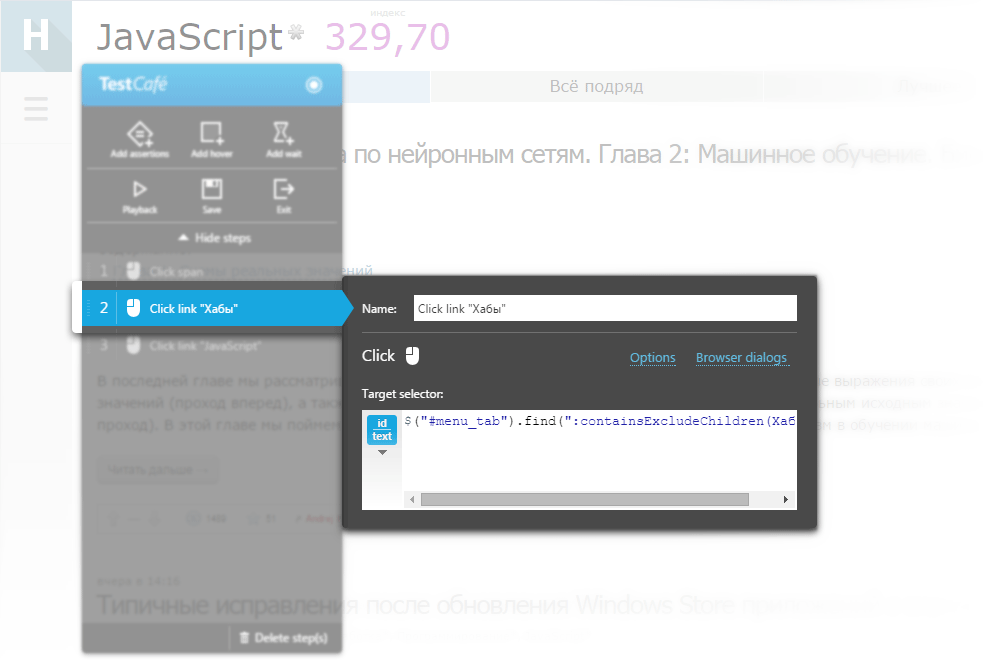Click in the Target selector code area
Viewport: 990px width, 670px height.
[x=599, y=450]
